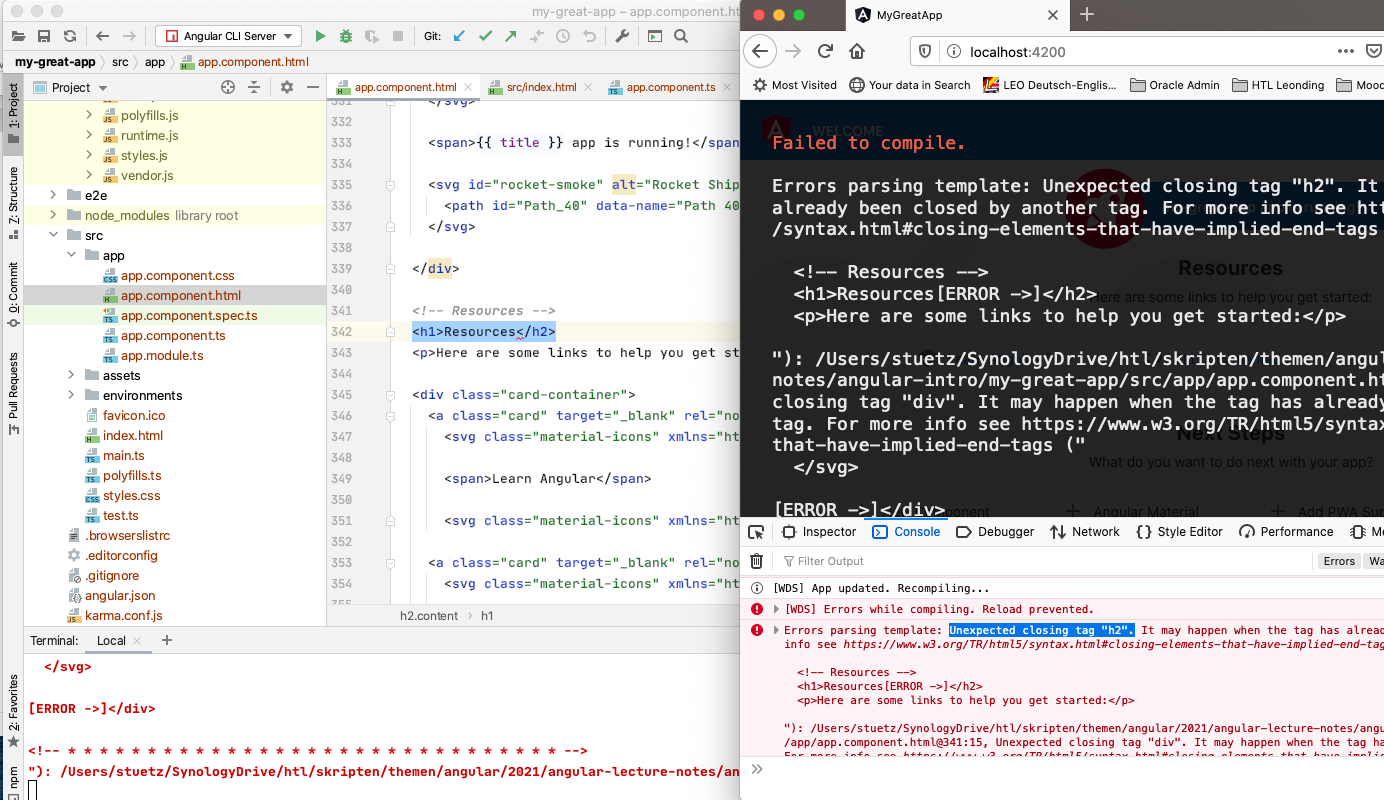Expand the assets folder

point(71,375)
